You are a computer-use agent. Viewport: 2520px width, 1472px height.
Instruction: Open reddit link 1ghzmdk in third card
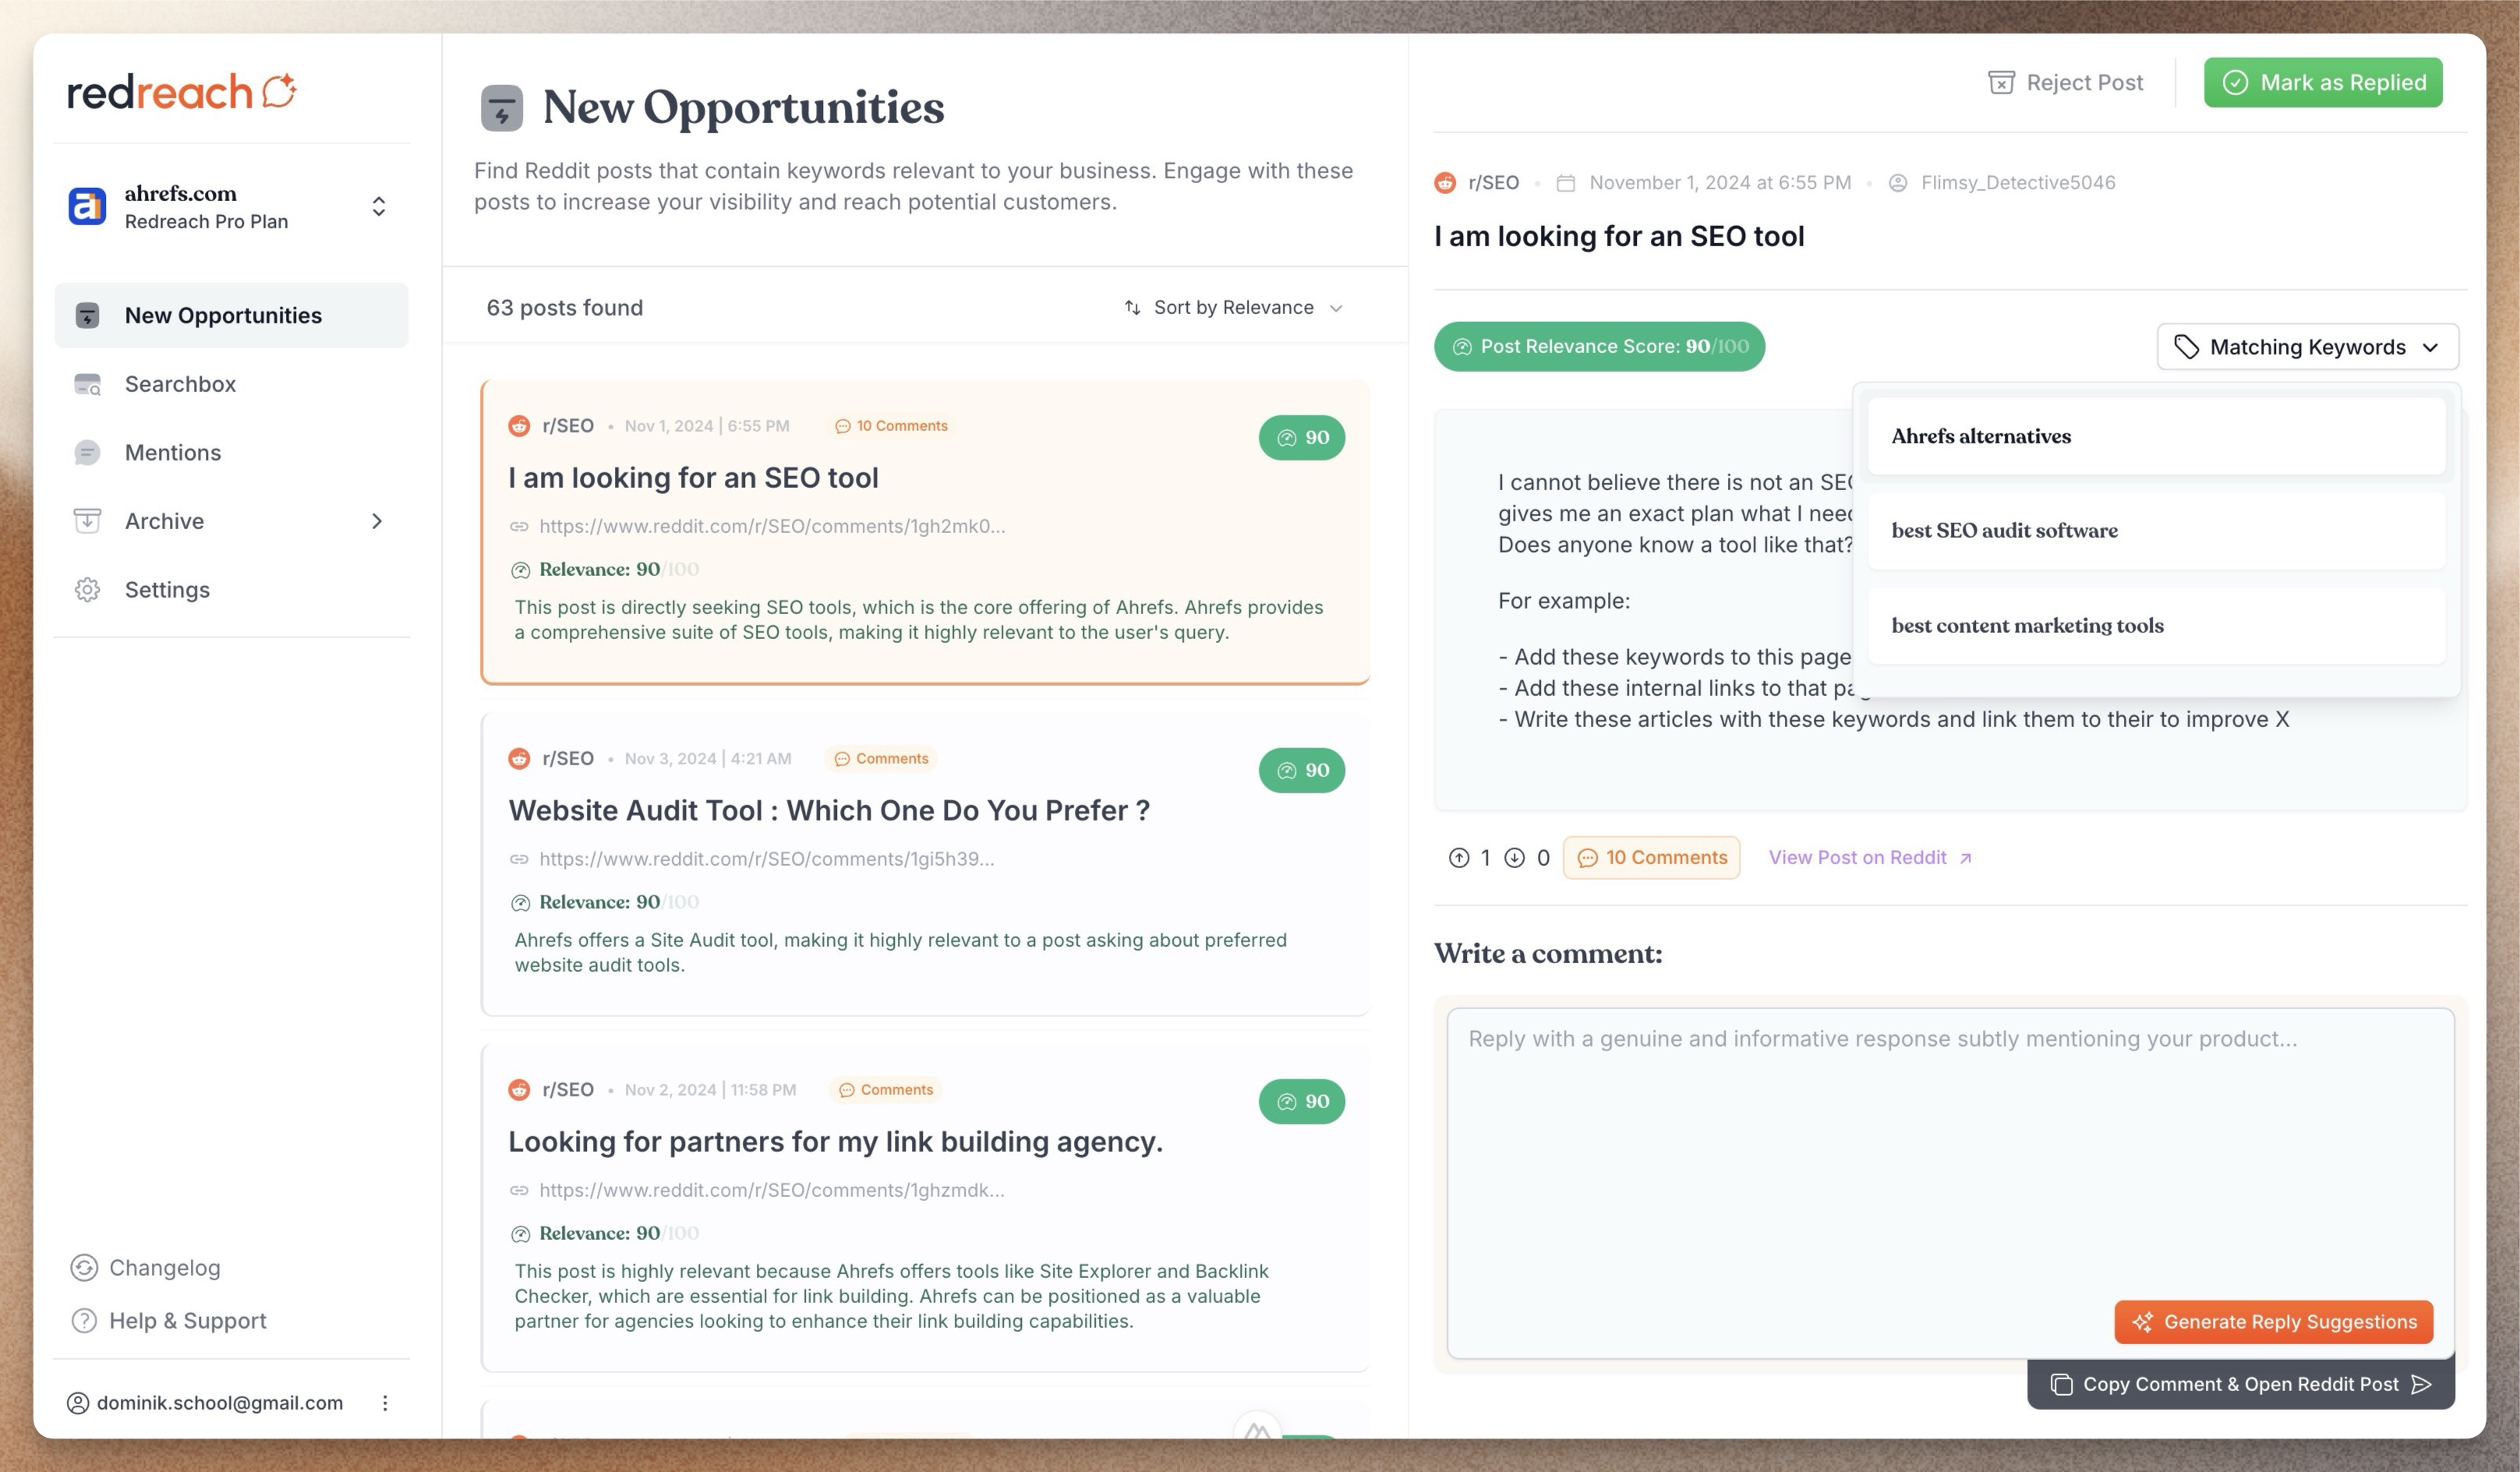pos(772,1190)
